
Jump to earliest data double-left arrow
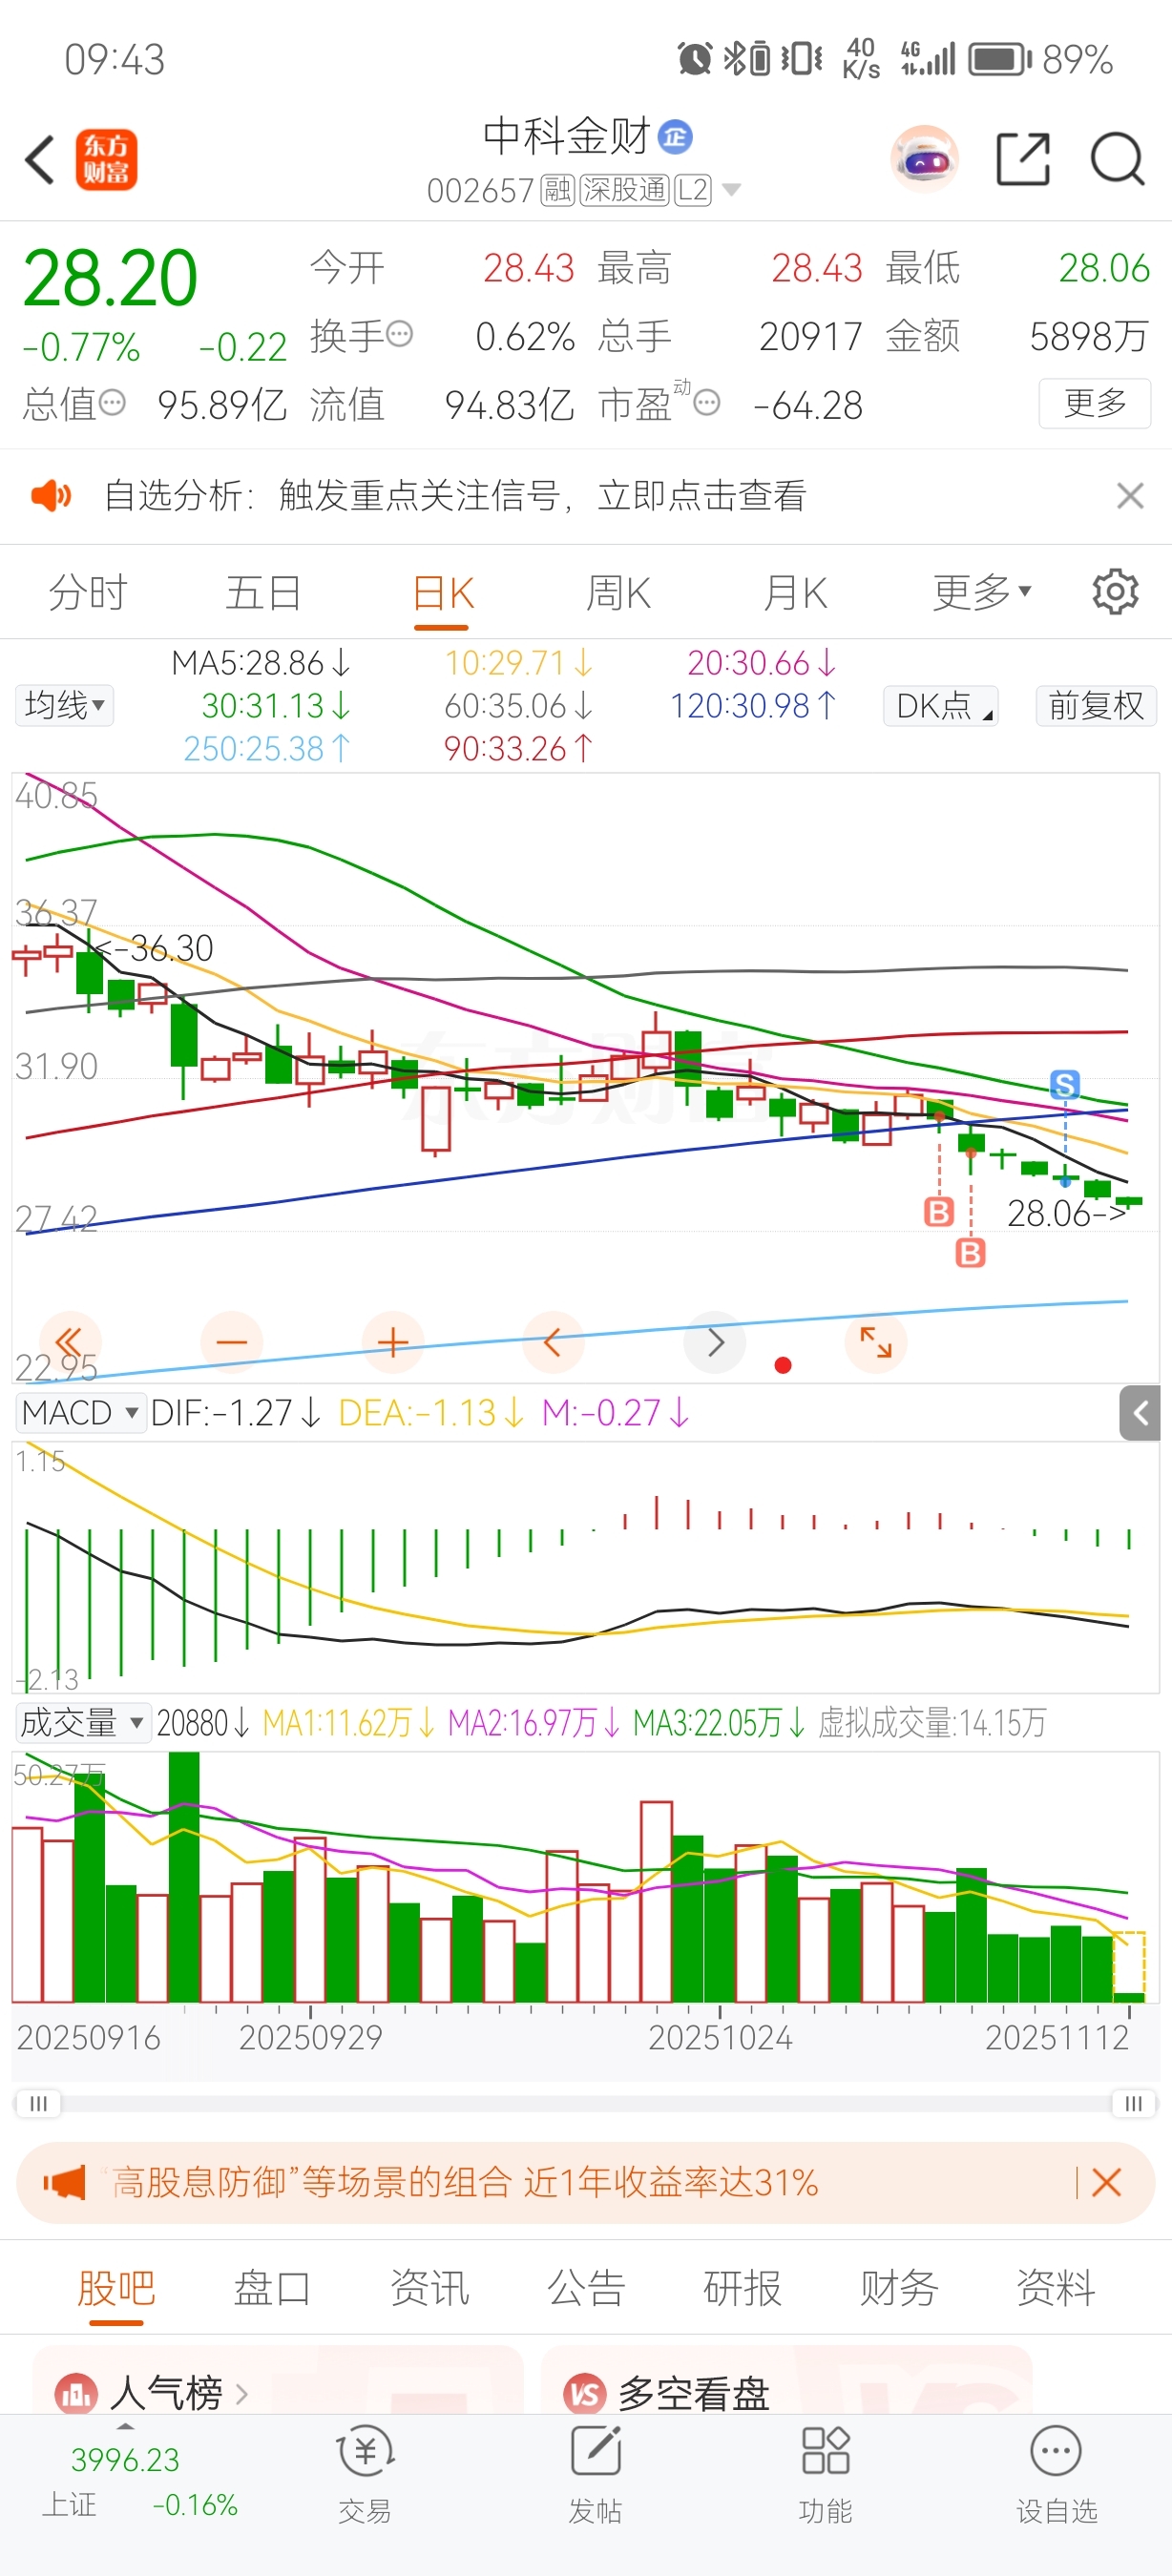pyautogui.click(x=69, y=1342)
